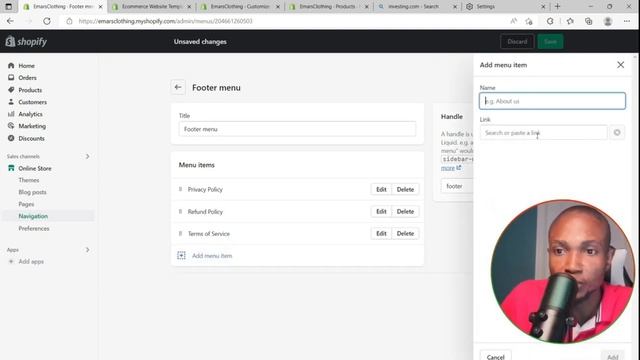This screenshot has height=360, width=640.
Task: Switch to EmarsClothing Customize tab
Action: pos(240,7)
